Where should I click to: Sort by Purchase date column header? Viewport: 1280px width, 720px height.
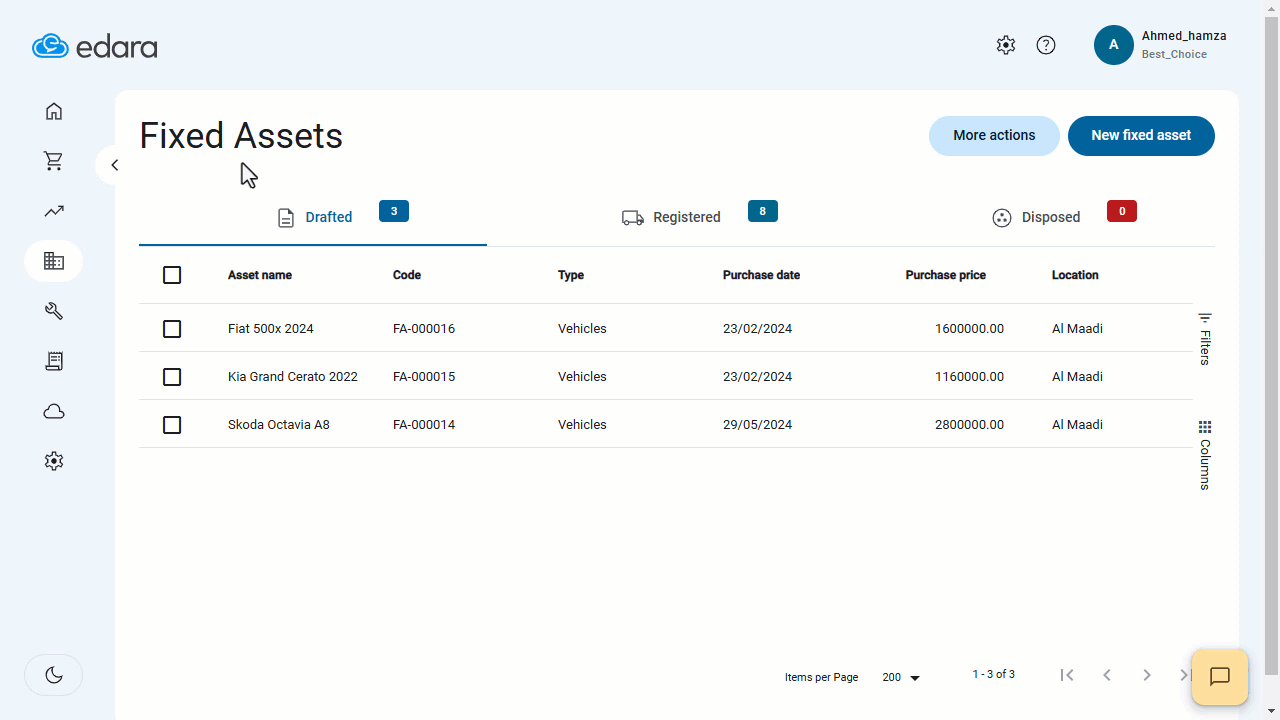pyautogui.click(x=761, y=275)
